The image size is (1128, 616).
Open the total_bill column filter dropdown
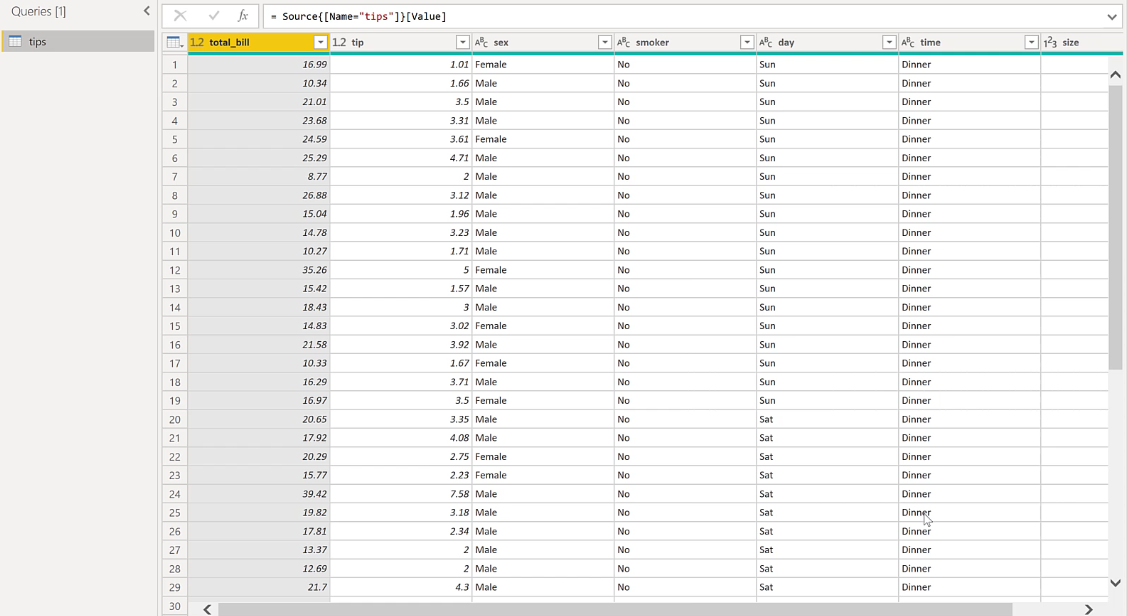click(x=320, y=42)
